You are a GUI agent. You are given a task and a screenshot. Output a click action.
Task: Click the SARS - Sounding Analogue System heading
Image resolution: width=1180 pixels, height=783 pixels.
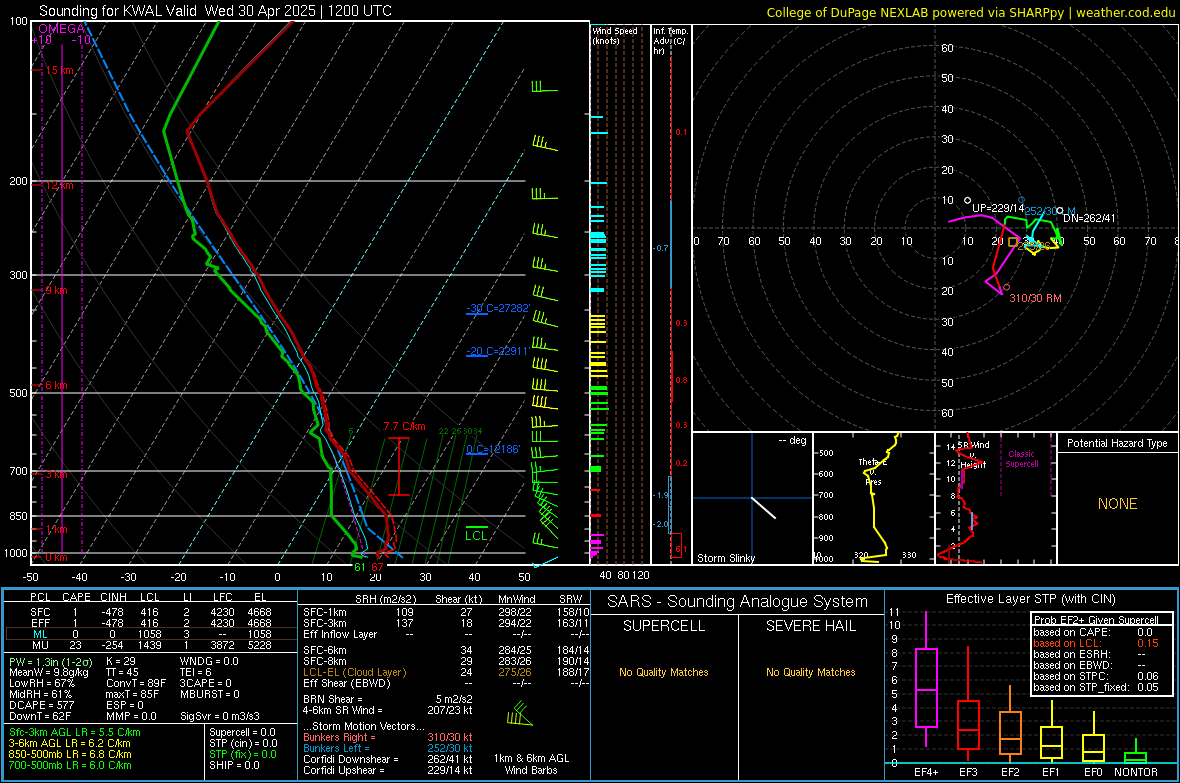pos(737,602)
